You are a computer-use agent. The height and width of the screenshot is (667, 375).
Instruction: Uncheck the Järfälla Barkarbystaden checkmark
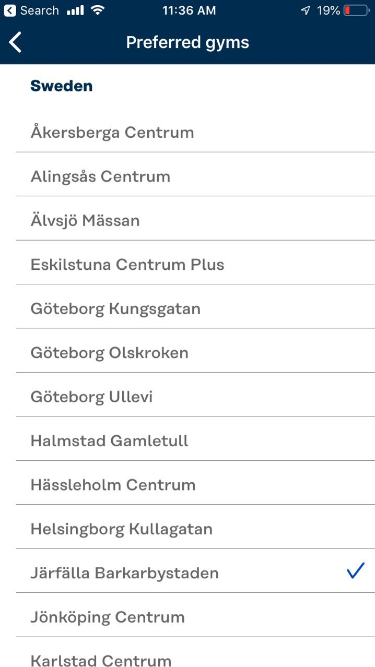[x=355, y=571]
